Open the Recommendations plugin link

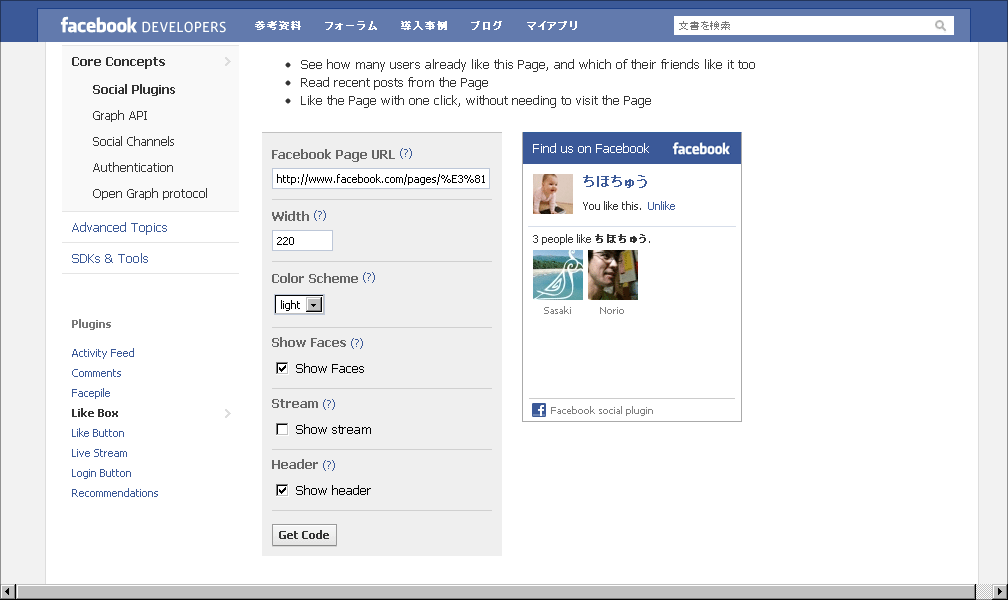[115, 493]
